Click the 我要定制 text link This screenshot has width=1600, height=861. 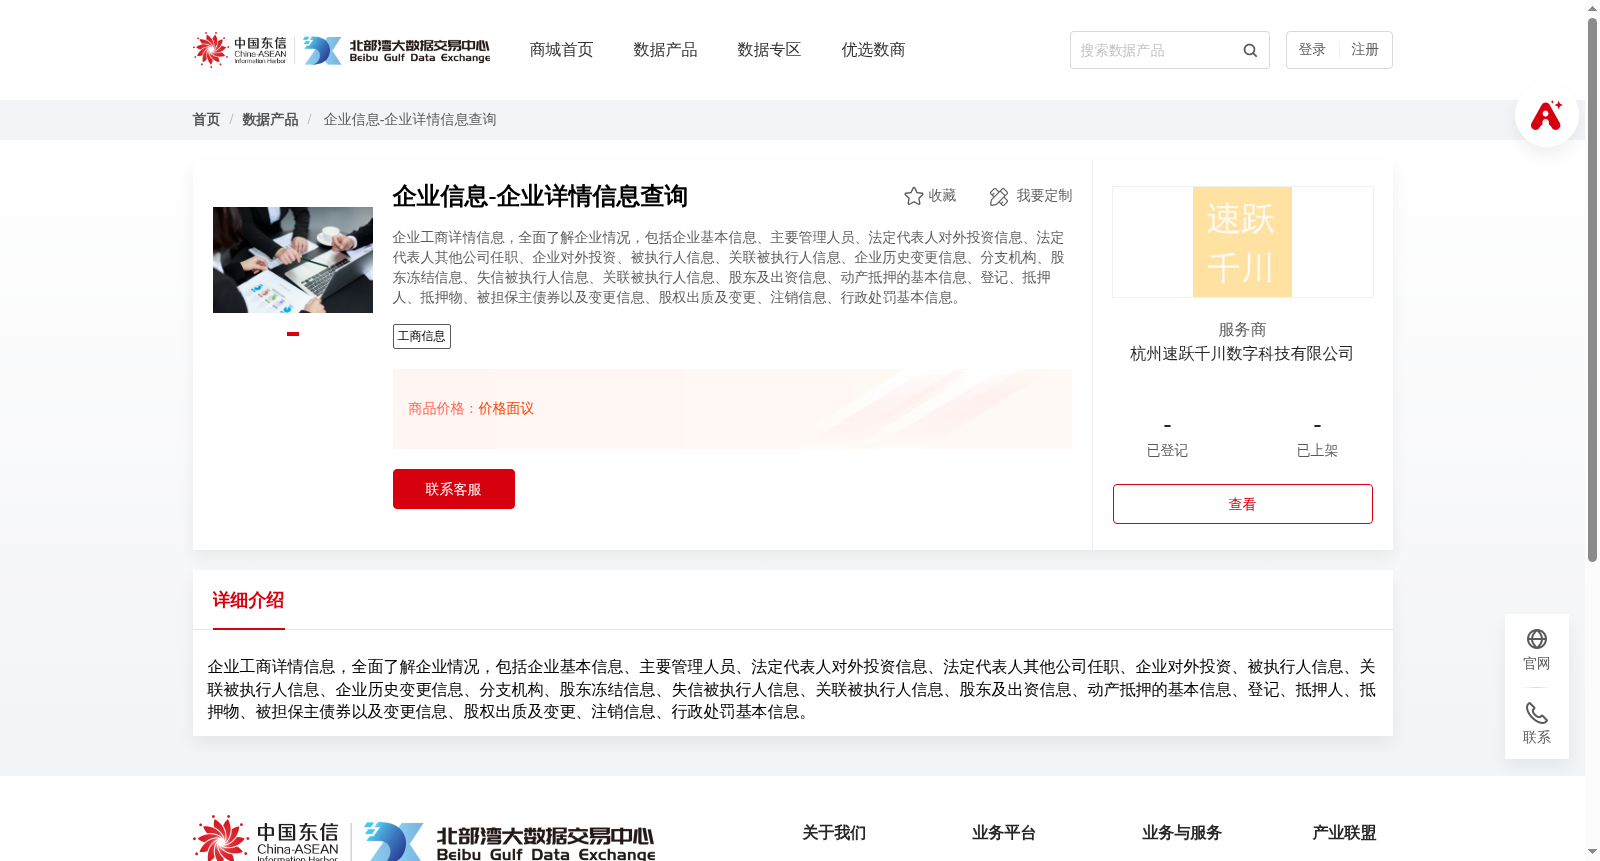(x=1044, y=196)
